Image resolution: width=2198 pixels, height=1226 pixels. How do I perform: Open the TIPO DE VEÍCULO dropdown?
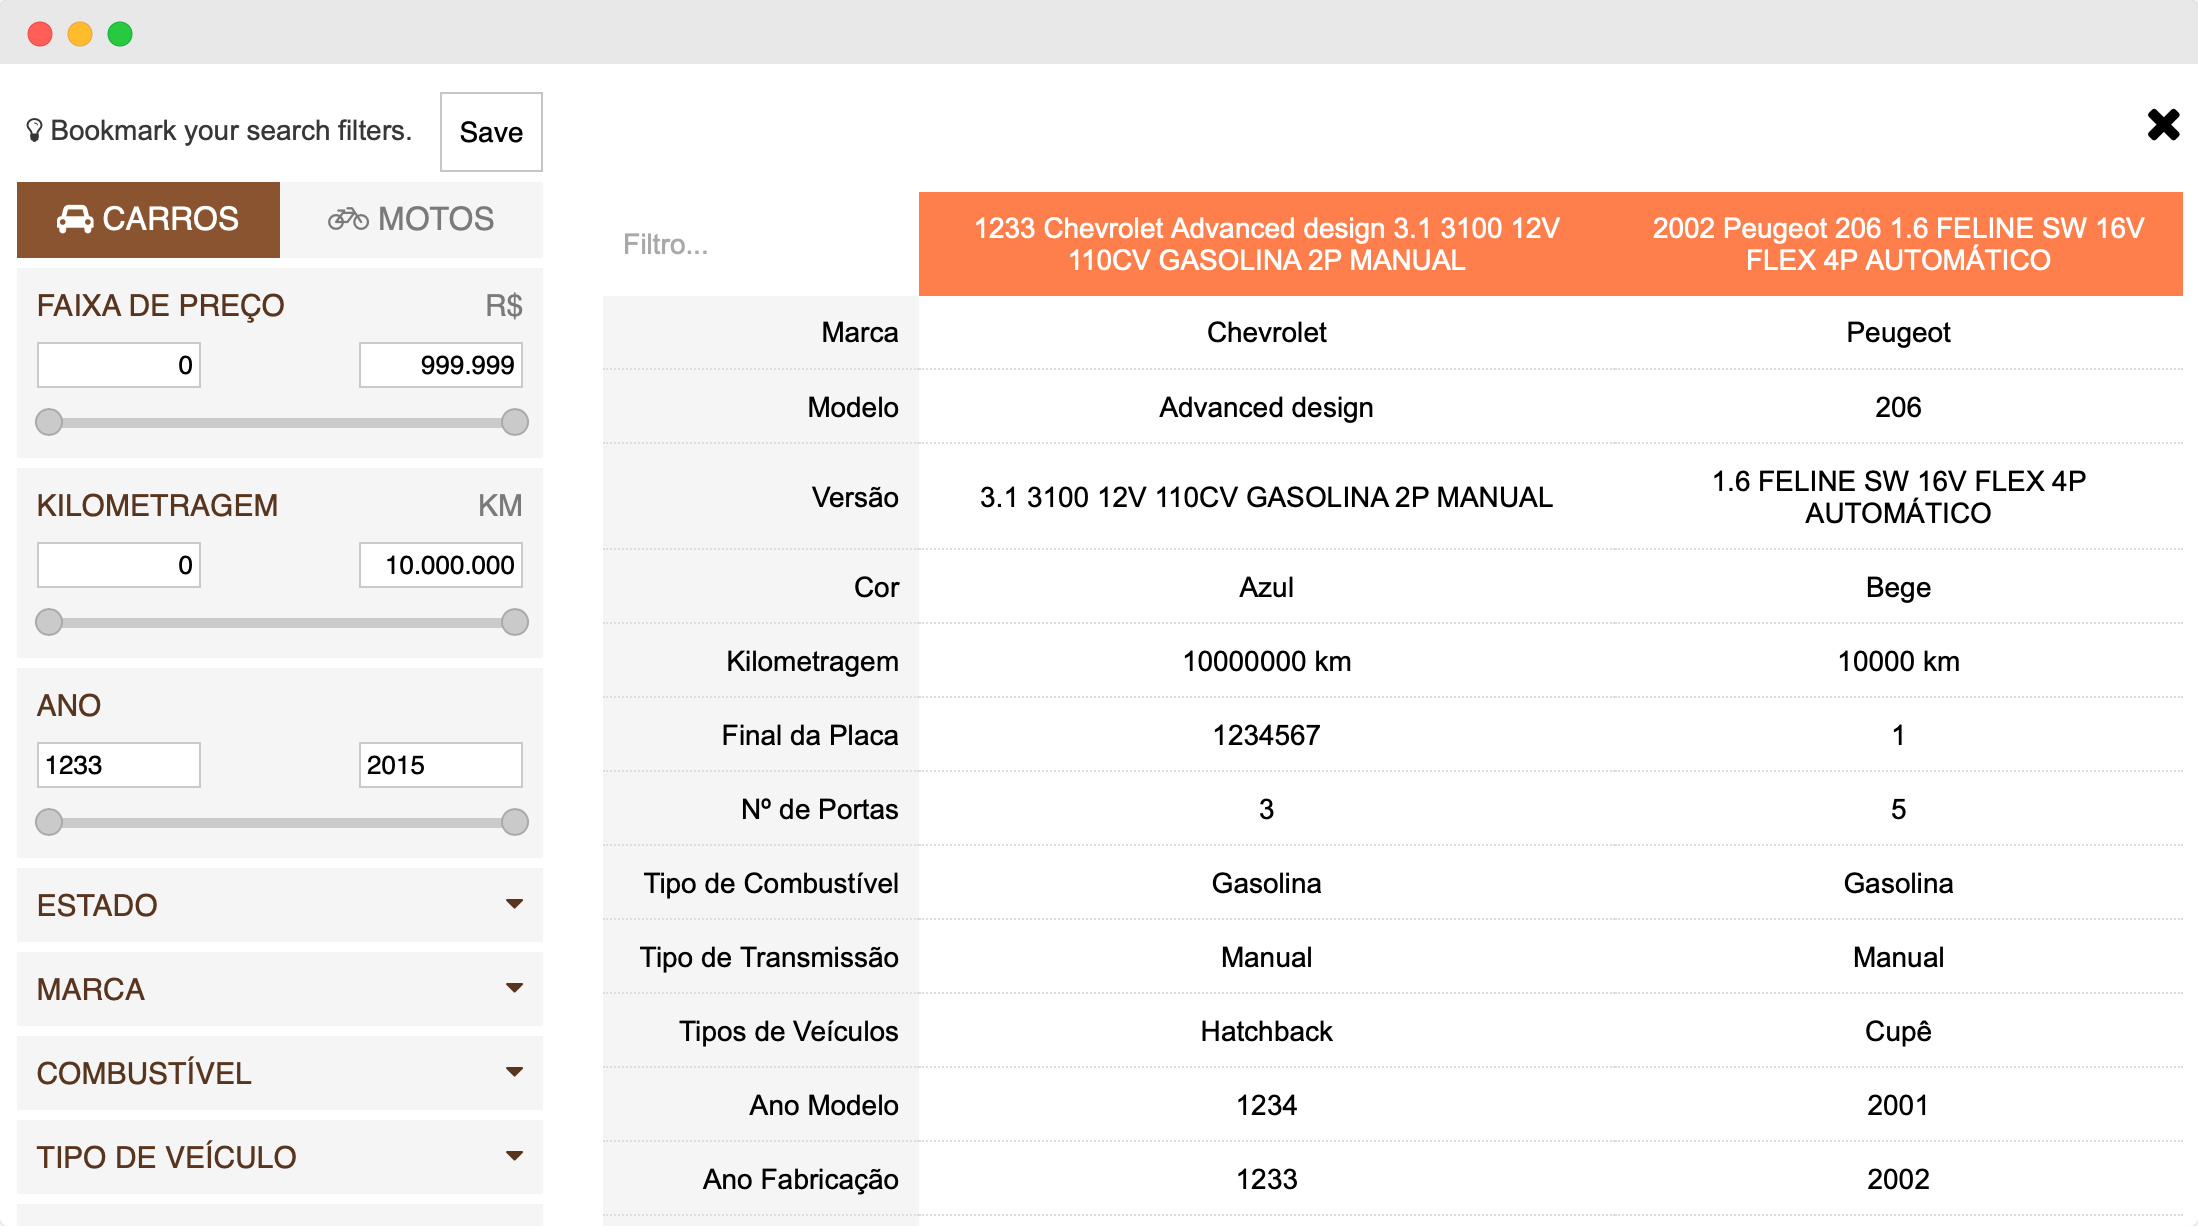pyautogui.click(x=280, y=1157)
